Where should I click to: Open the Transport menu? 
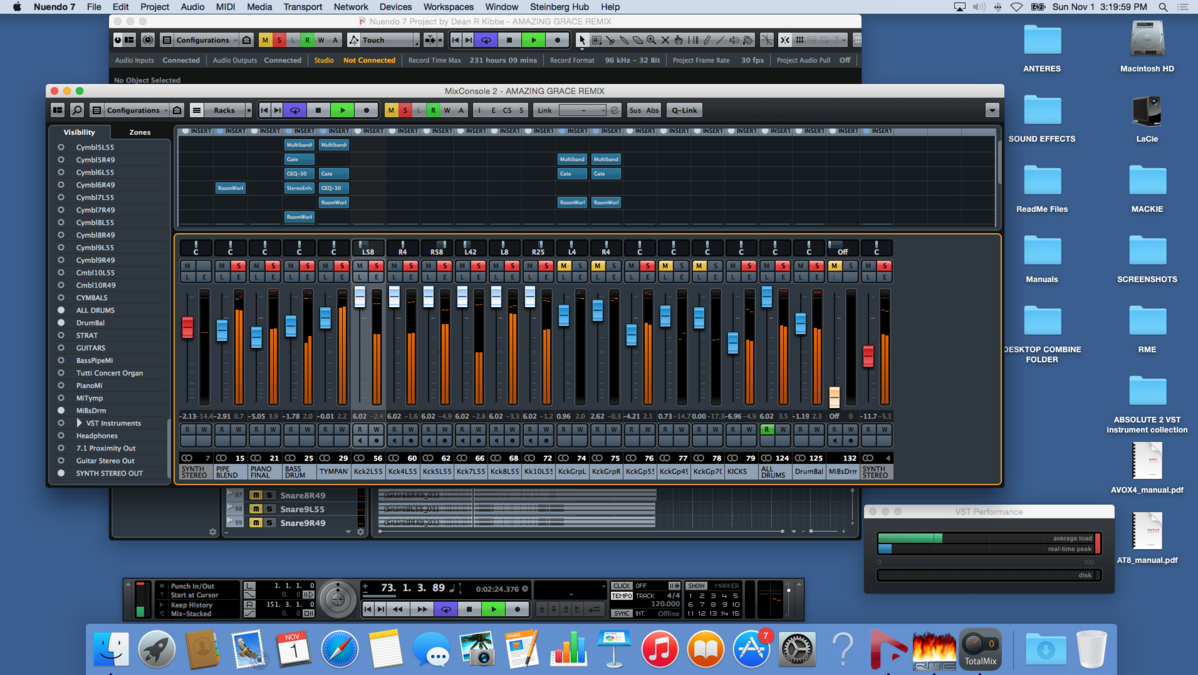tap(303, 7)
